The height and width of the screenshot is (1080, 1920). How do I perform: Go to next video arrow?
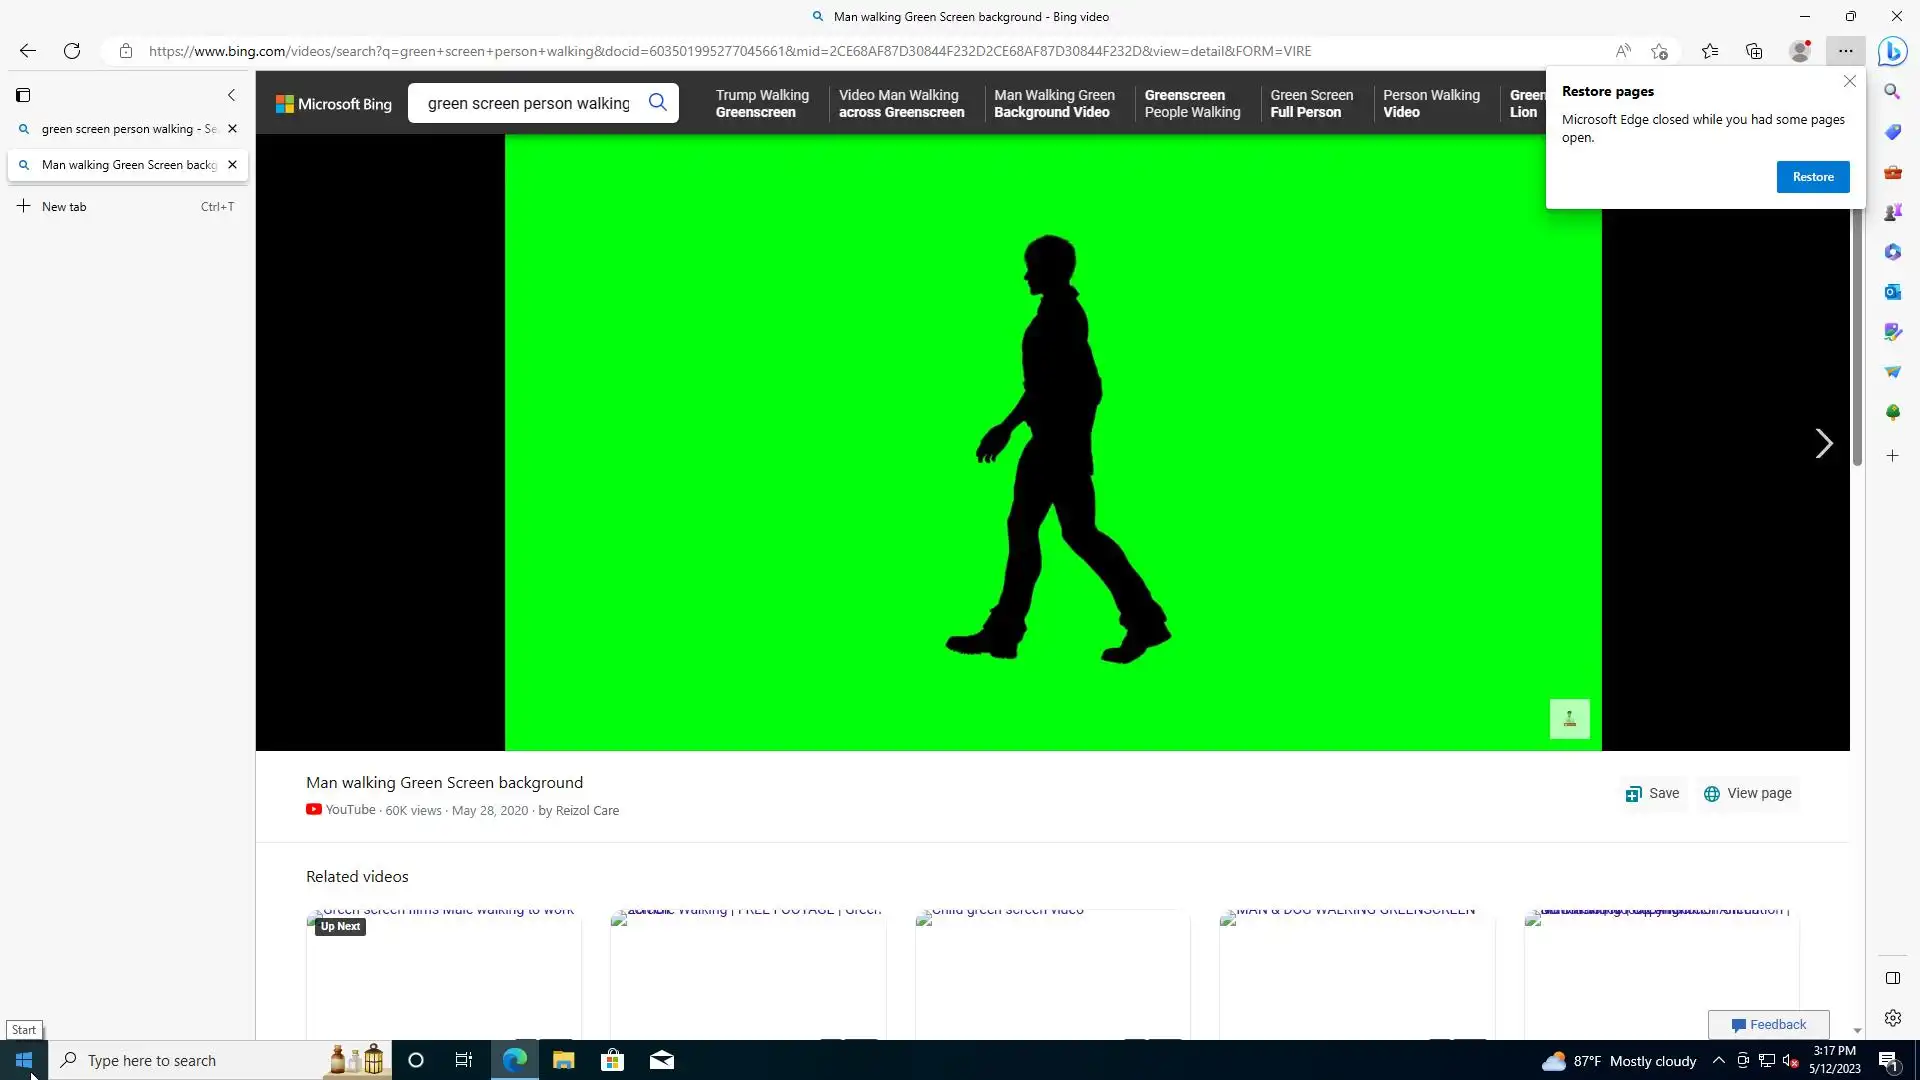[1823, 443]
